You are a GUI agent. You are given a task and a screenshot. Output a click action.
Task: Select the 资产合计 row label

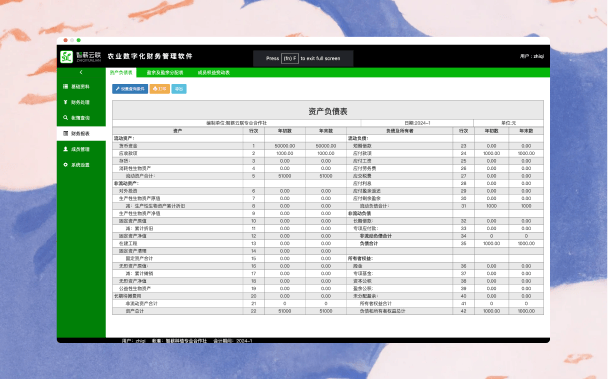135,311
